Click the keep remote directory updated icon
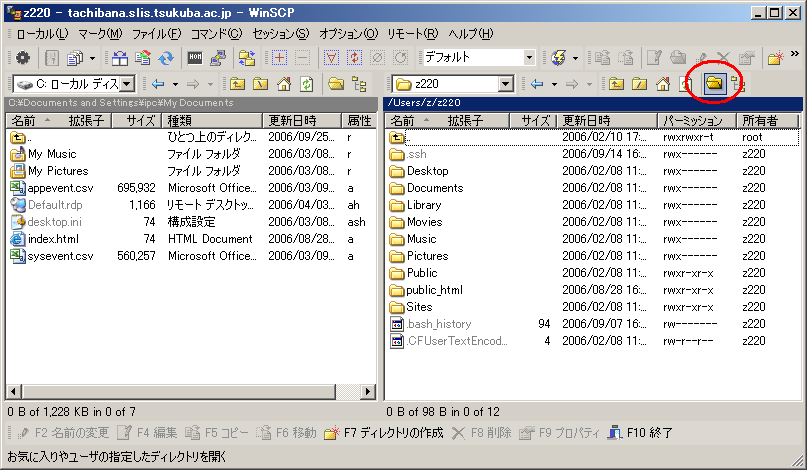This screenshot has height=470, width=807. tap(143, 58)
